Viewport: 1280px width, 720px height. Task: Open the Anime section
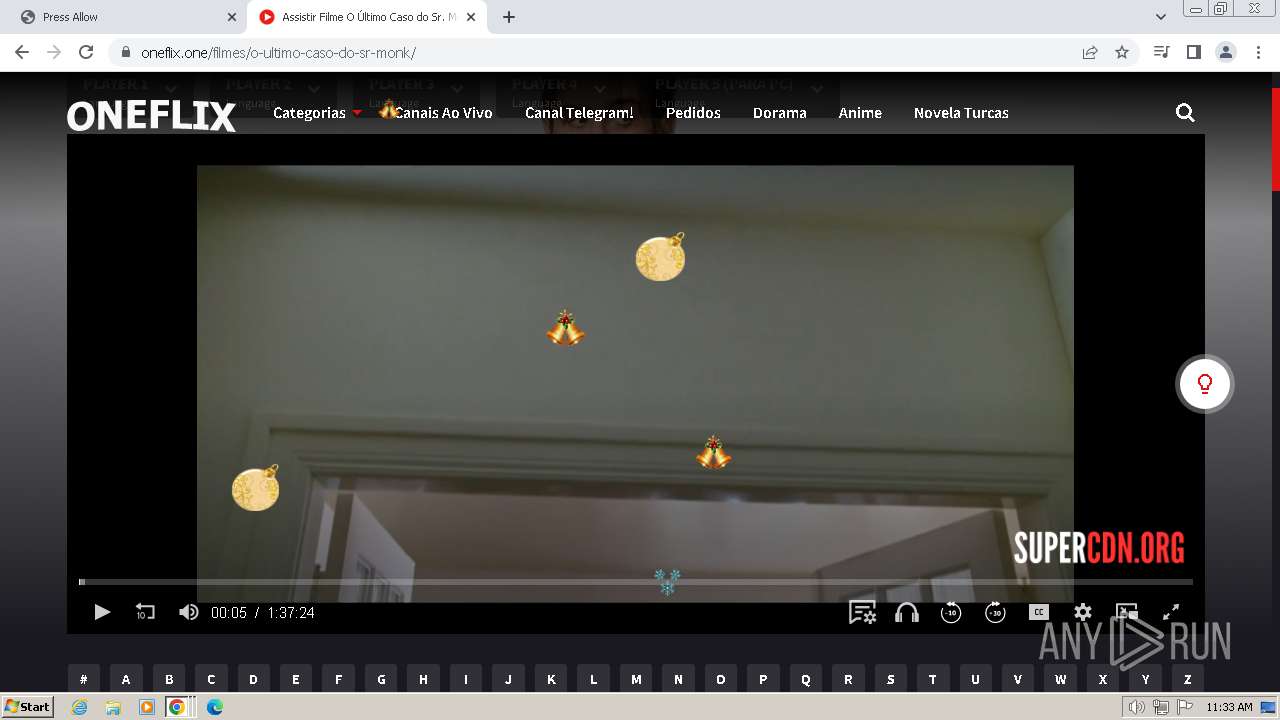tap(860, 113)
